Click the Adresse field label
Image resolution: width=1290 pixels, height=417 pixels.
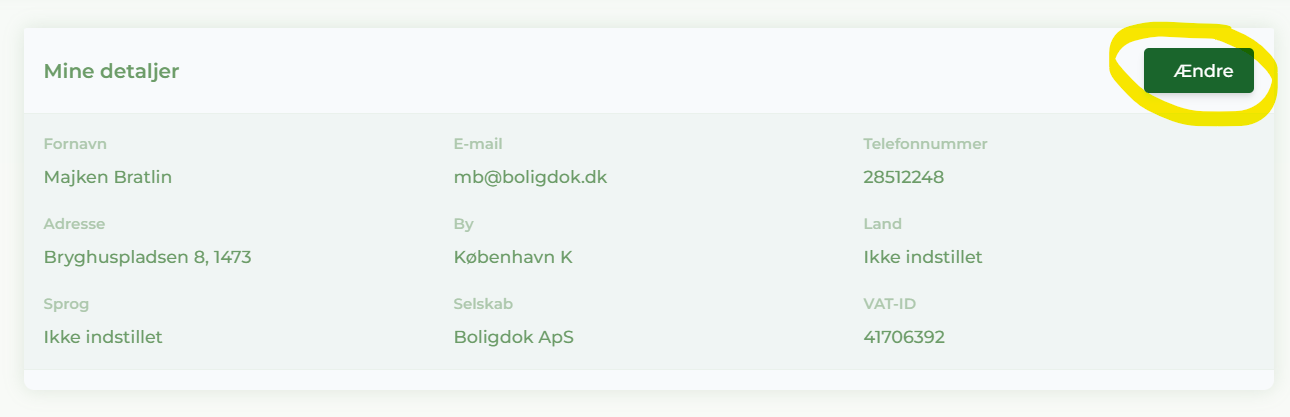[74, 224]
